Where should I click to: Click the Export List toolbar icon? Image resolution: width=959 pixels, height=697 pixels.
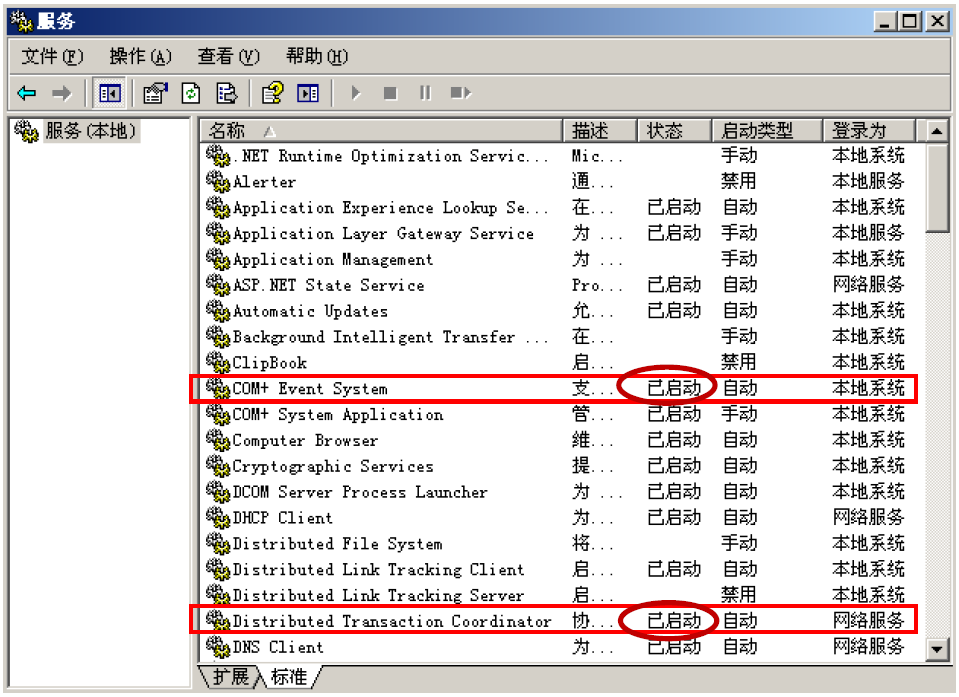pos(226,93)
